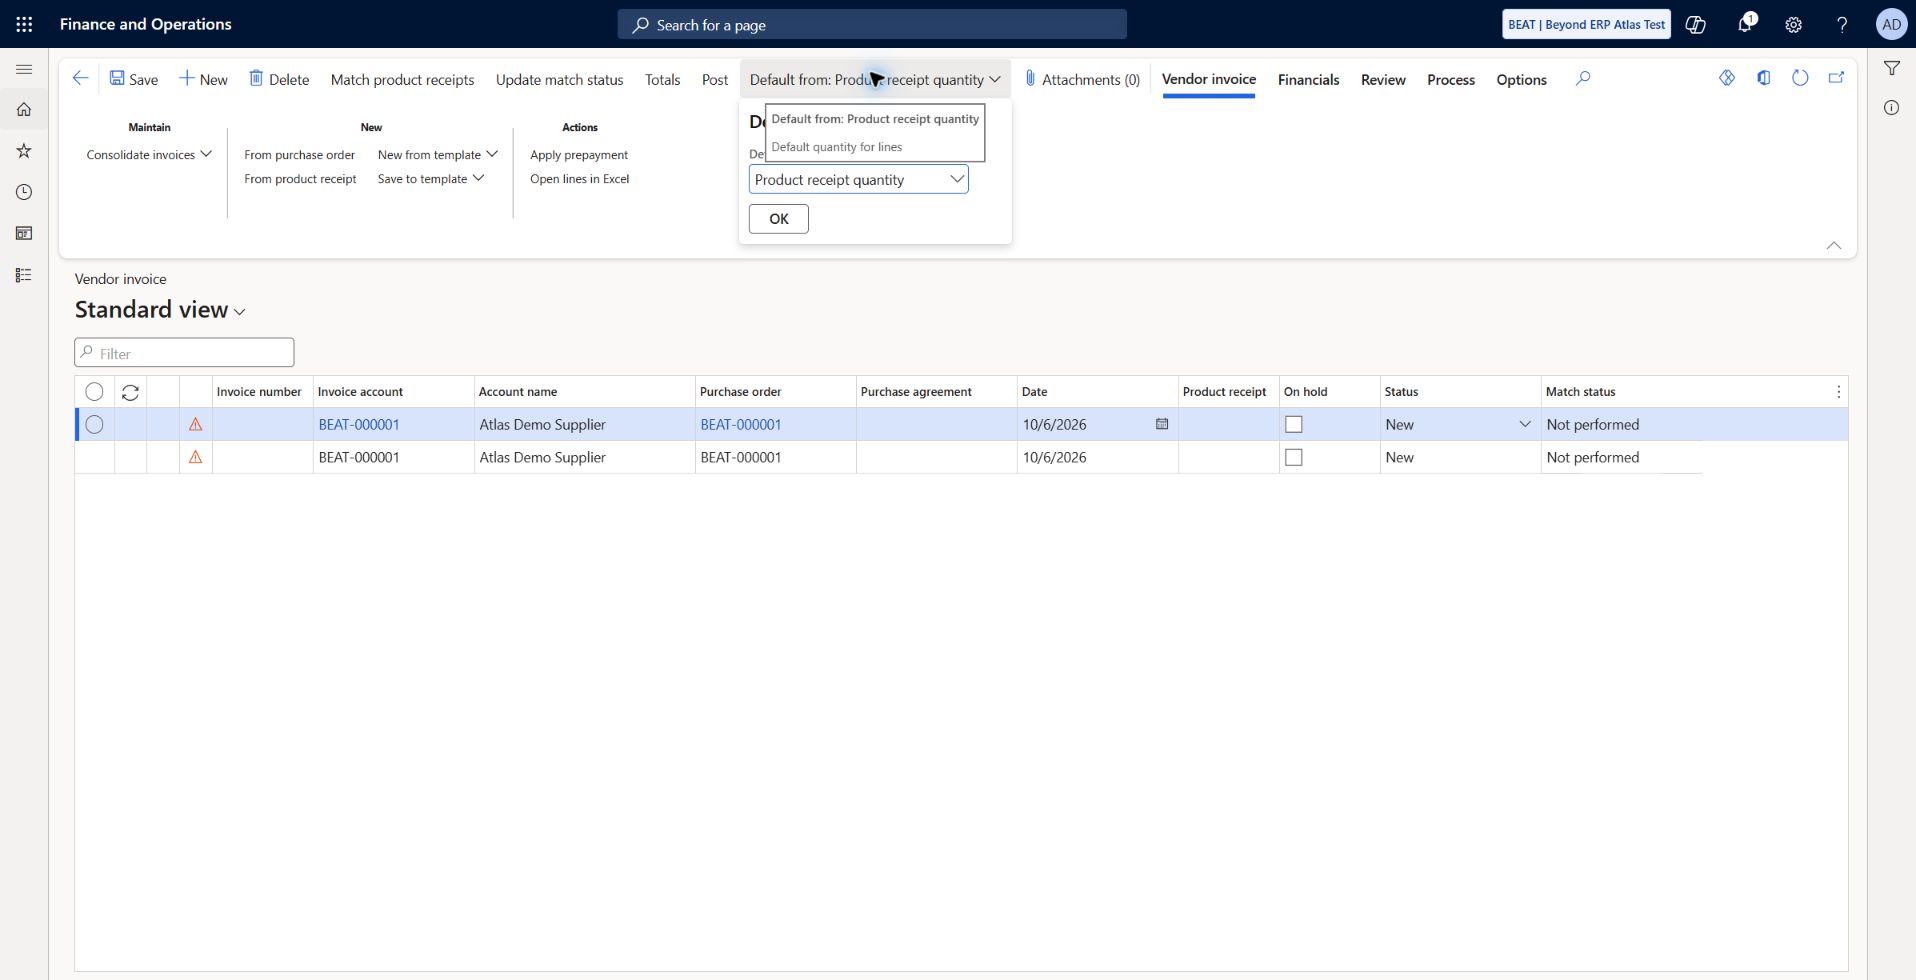Click Update match status button
Screen dimensions: 1916x980
559,79
